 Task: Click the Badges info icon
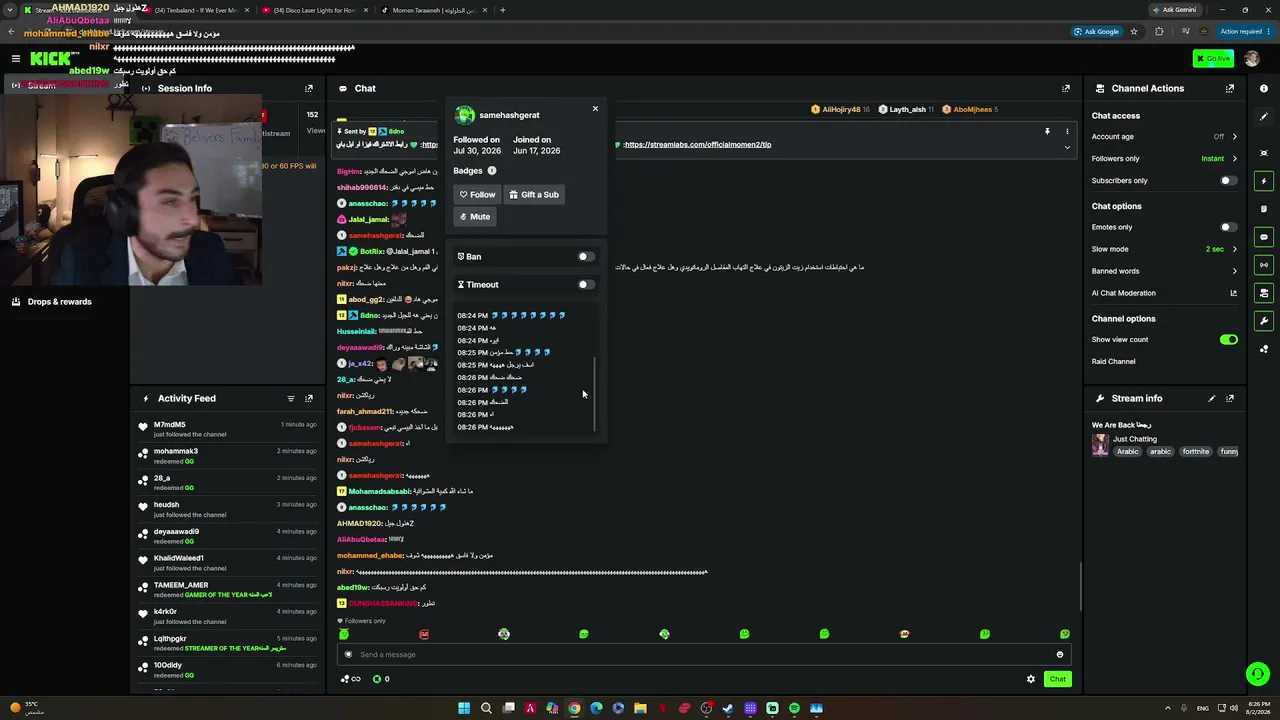pos(491,171)
